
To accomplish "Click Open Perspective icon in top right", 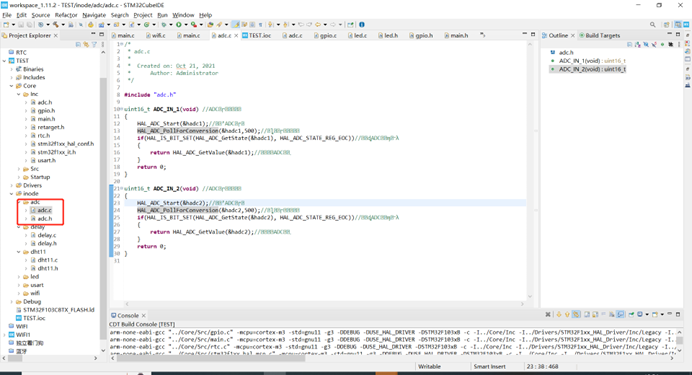I will (x=666, y=25).
